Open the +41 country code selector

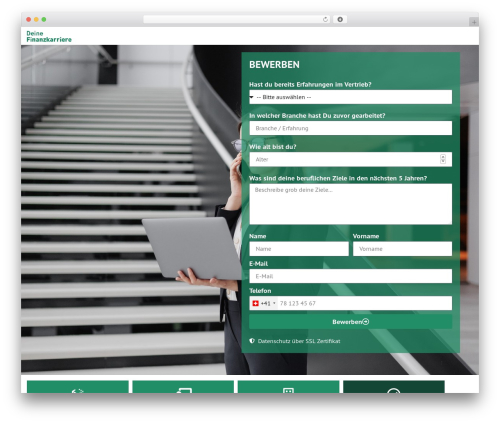[x=264, y=303]
